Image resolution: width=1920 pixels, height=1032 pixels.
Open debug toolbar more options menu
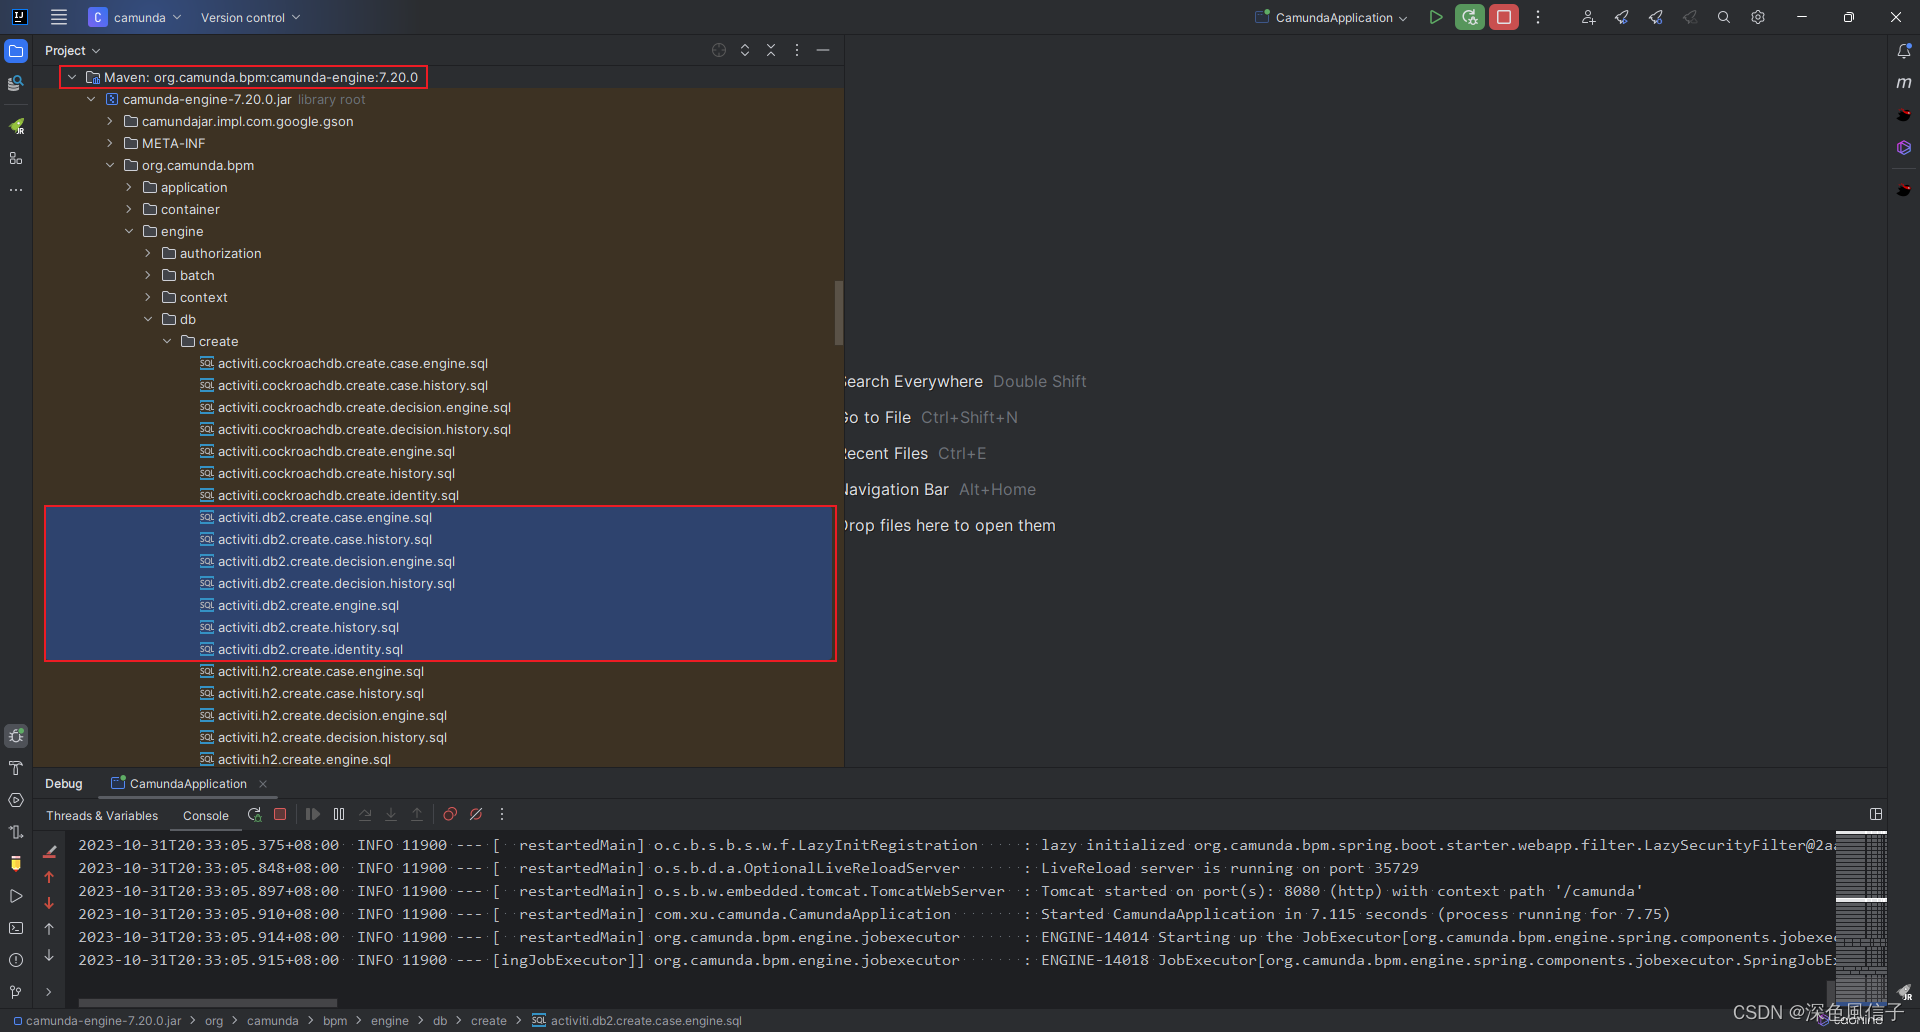point(502,814)
